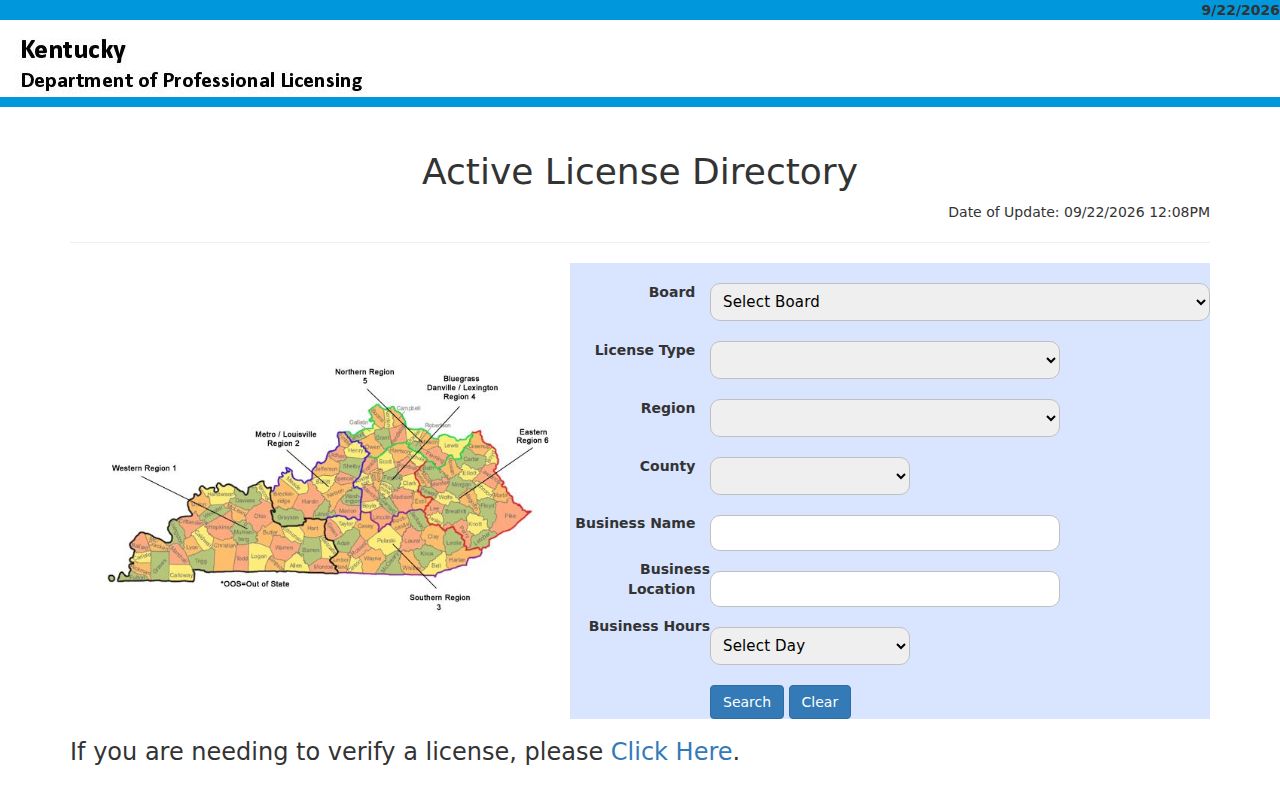1280x800 pixels.
Task: Click the Business Location field label
Action: tap(669, 579)
